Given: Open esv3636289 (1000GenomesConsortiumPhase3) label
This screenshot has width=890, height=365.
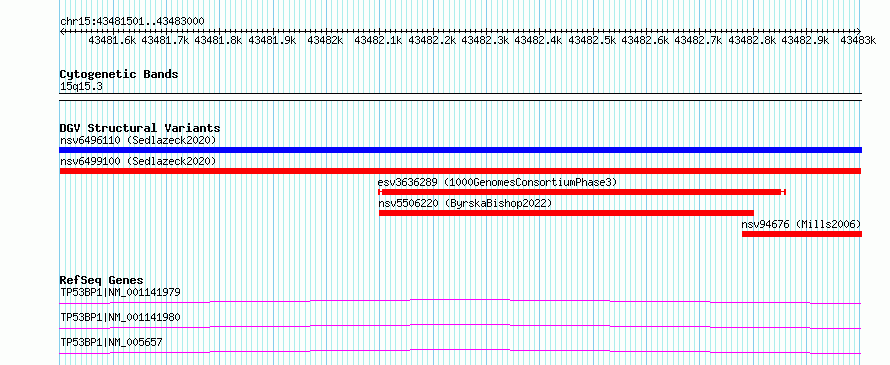Looking at the screenshot, I should tap(497, 182).
